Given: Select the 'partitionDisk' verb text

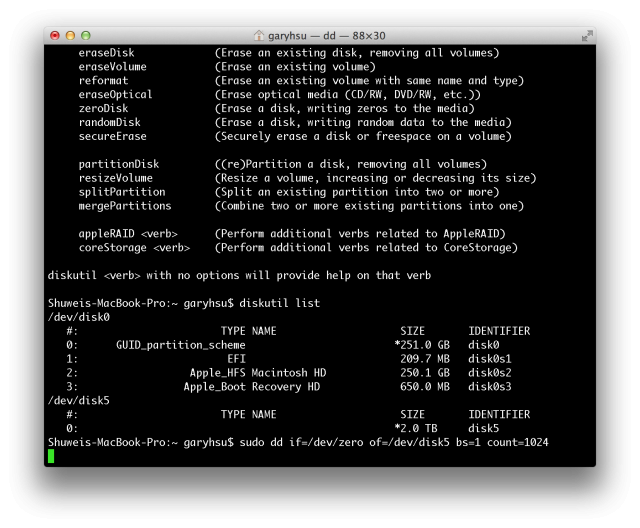Looking at the screenshot, I should 119,164.
